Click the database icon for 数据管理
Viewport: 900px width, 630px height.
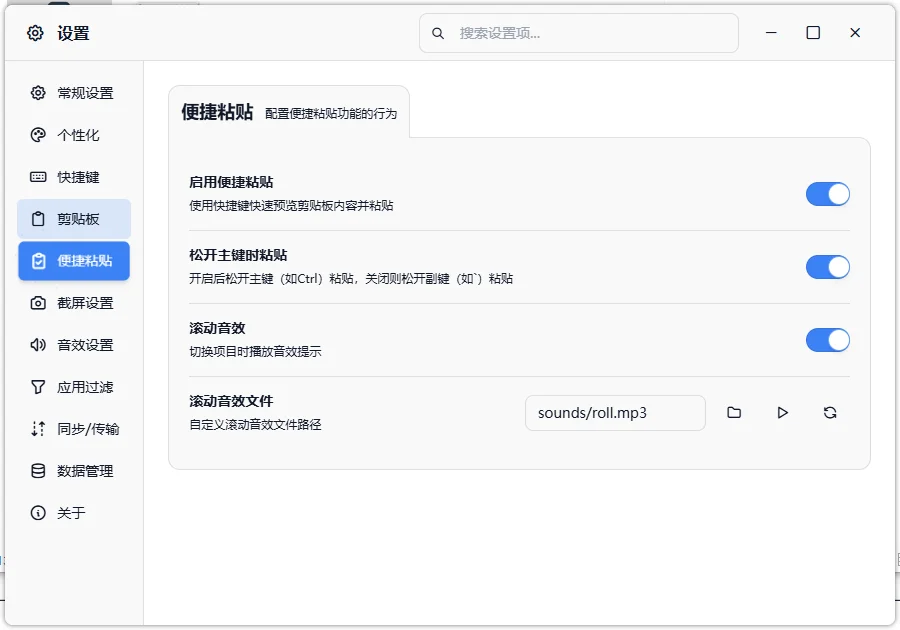point(38,470)
